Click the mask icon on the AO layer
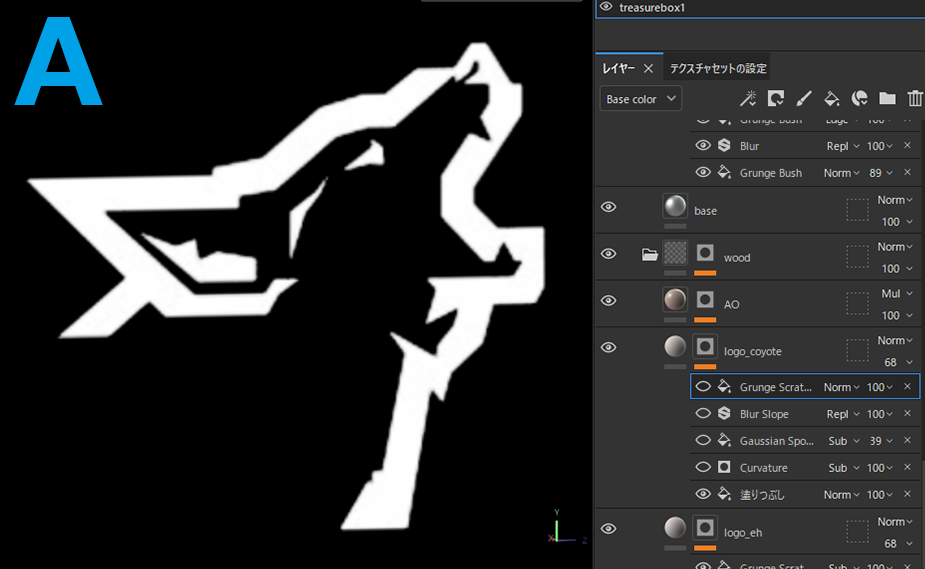 pyautogui.click(x=705, y=300)
